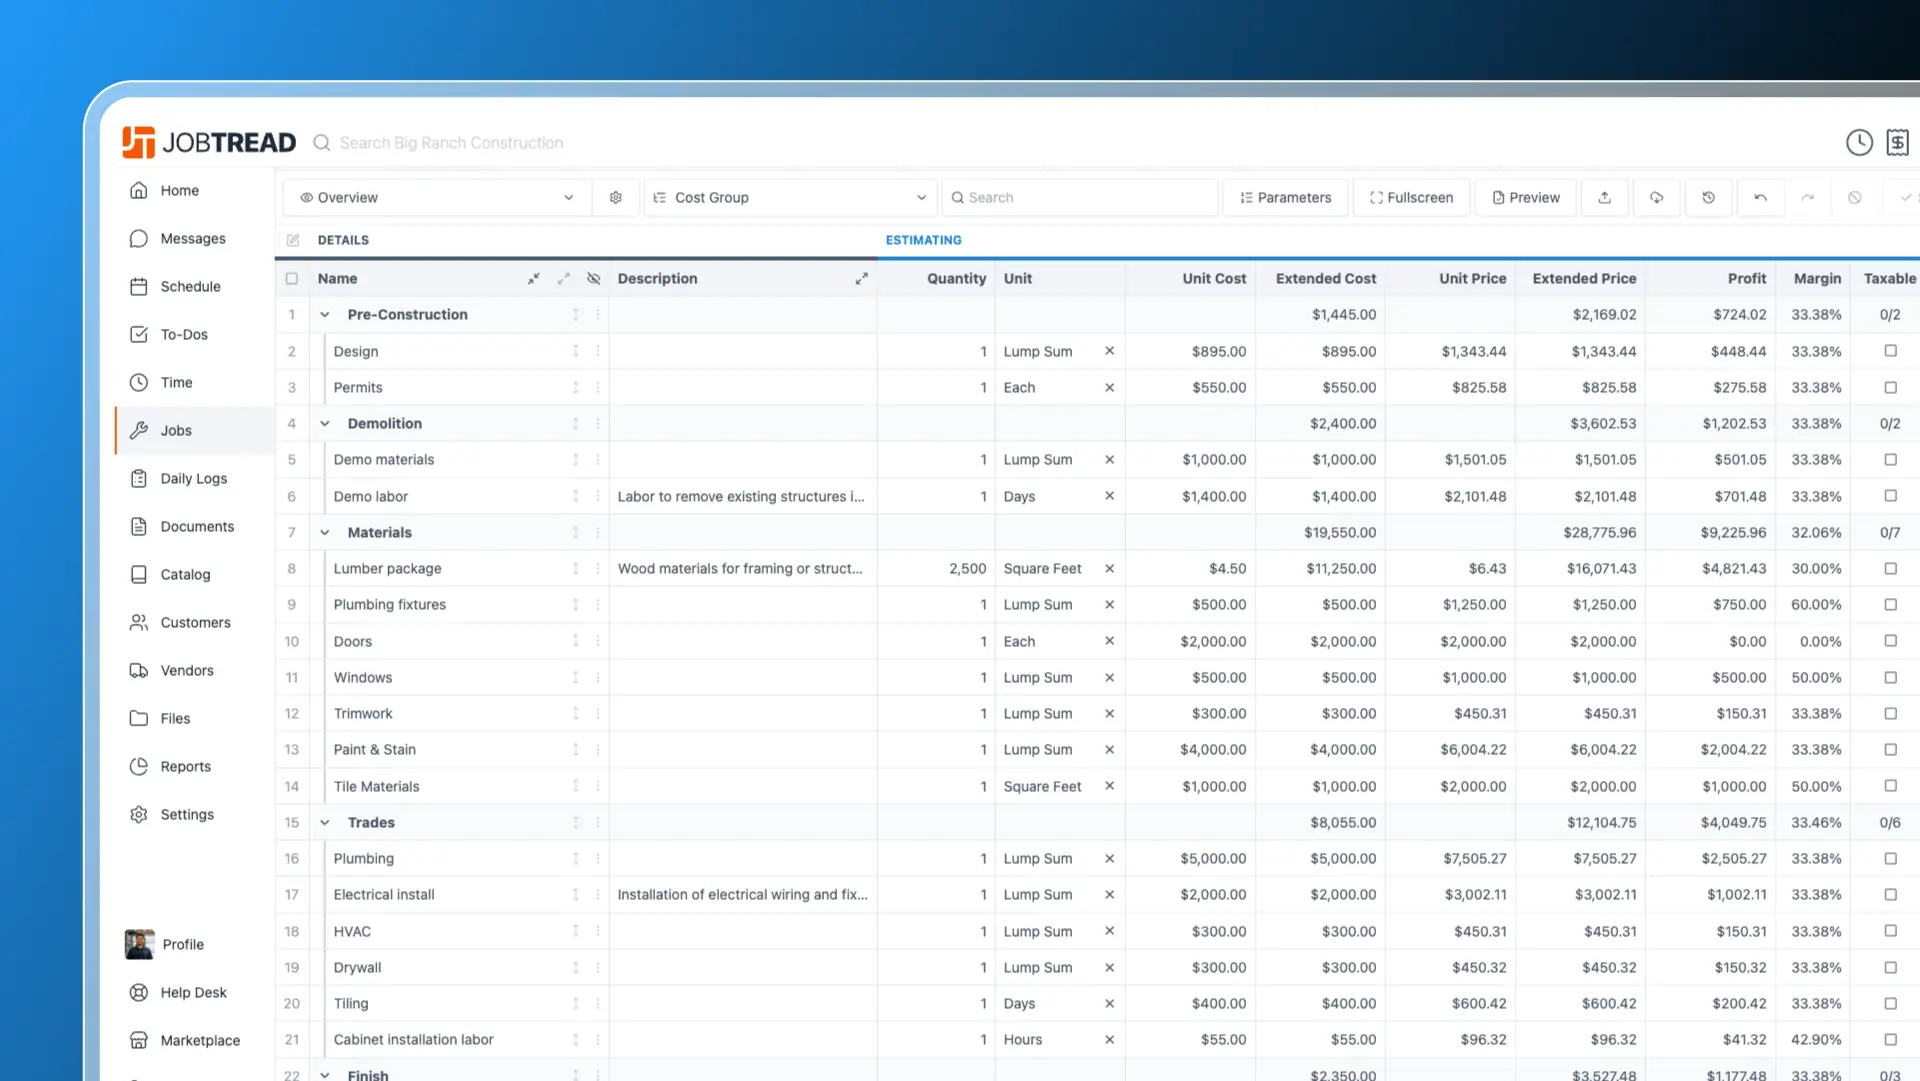Collapse the Demolition group

(x=325, y=424)
